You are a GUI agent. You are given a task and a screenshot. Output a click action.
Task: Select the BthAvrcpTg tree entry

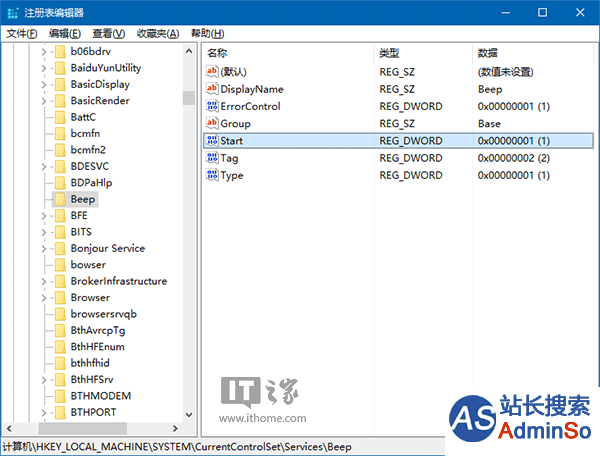pos(98,331)
